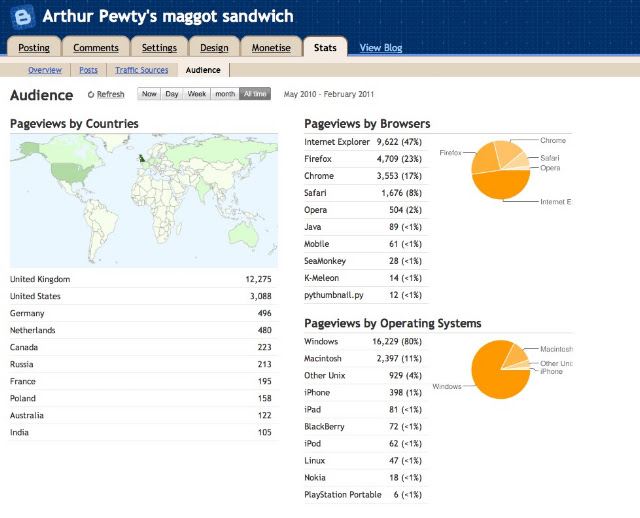Go to Traffic Sources
The height and width of the screenshot is (518, 640).
tap(141, 70)
